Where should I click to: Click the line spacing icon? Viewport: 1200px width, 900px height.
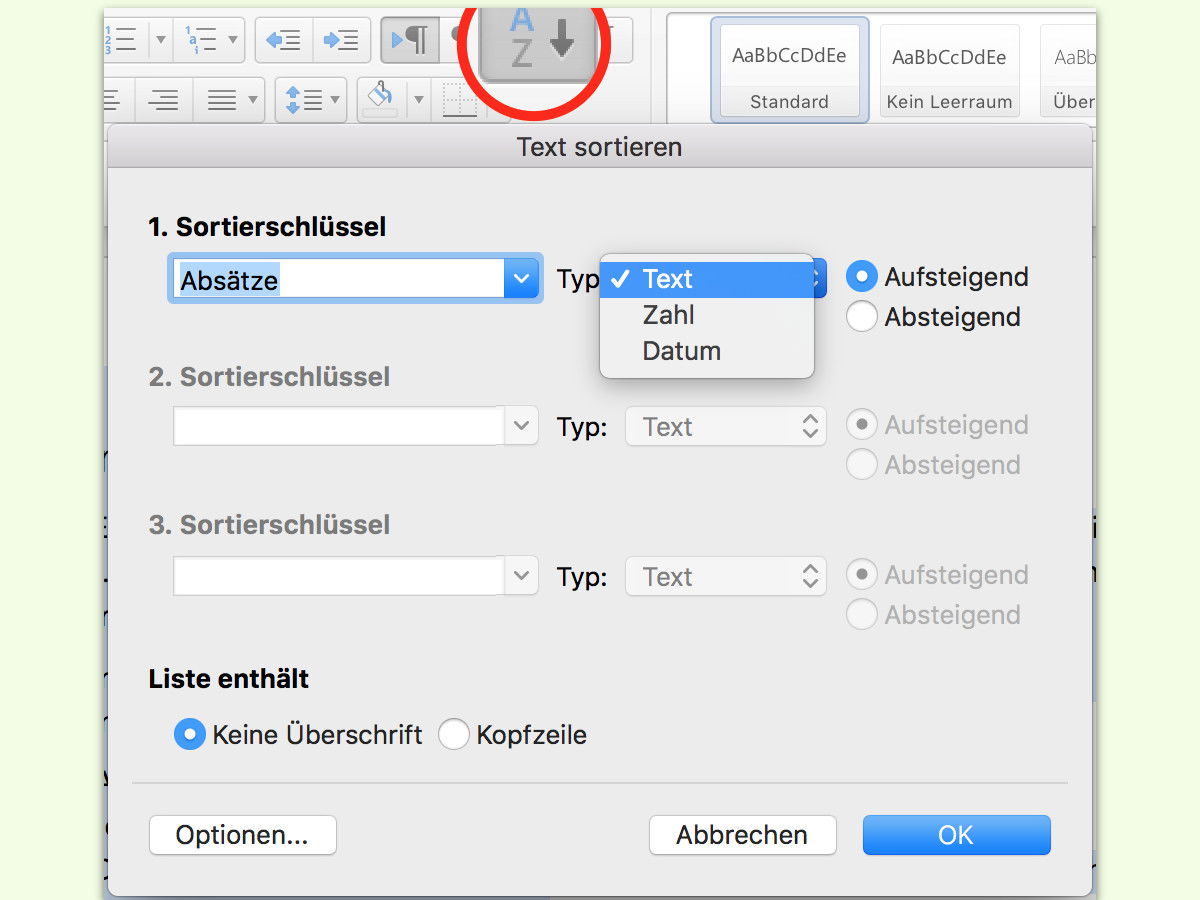tap(303, 100)
